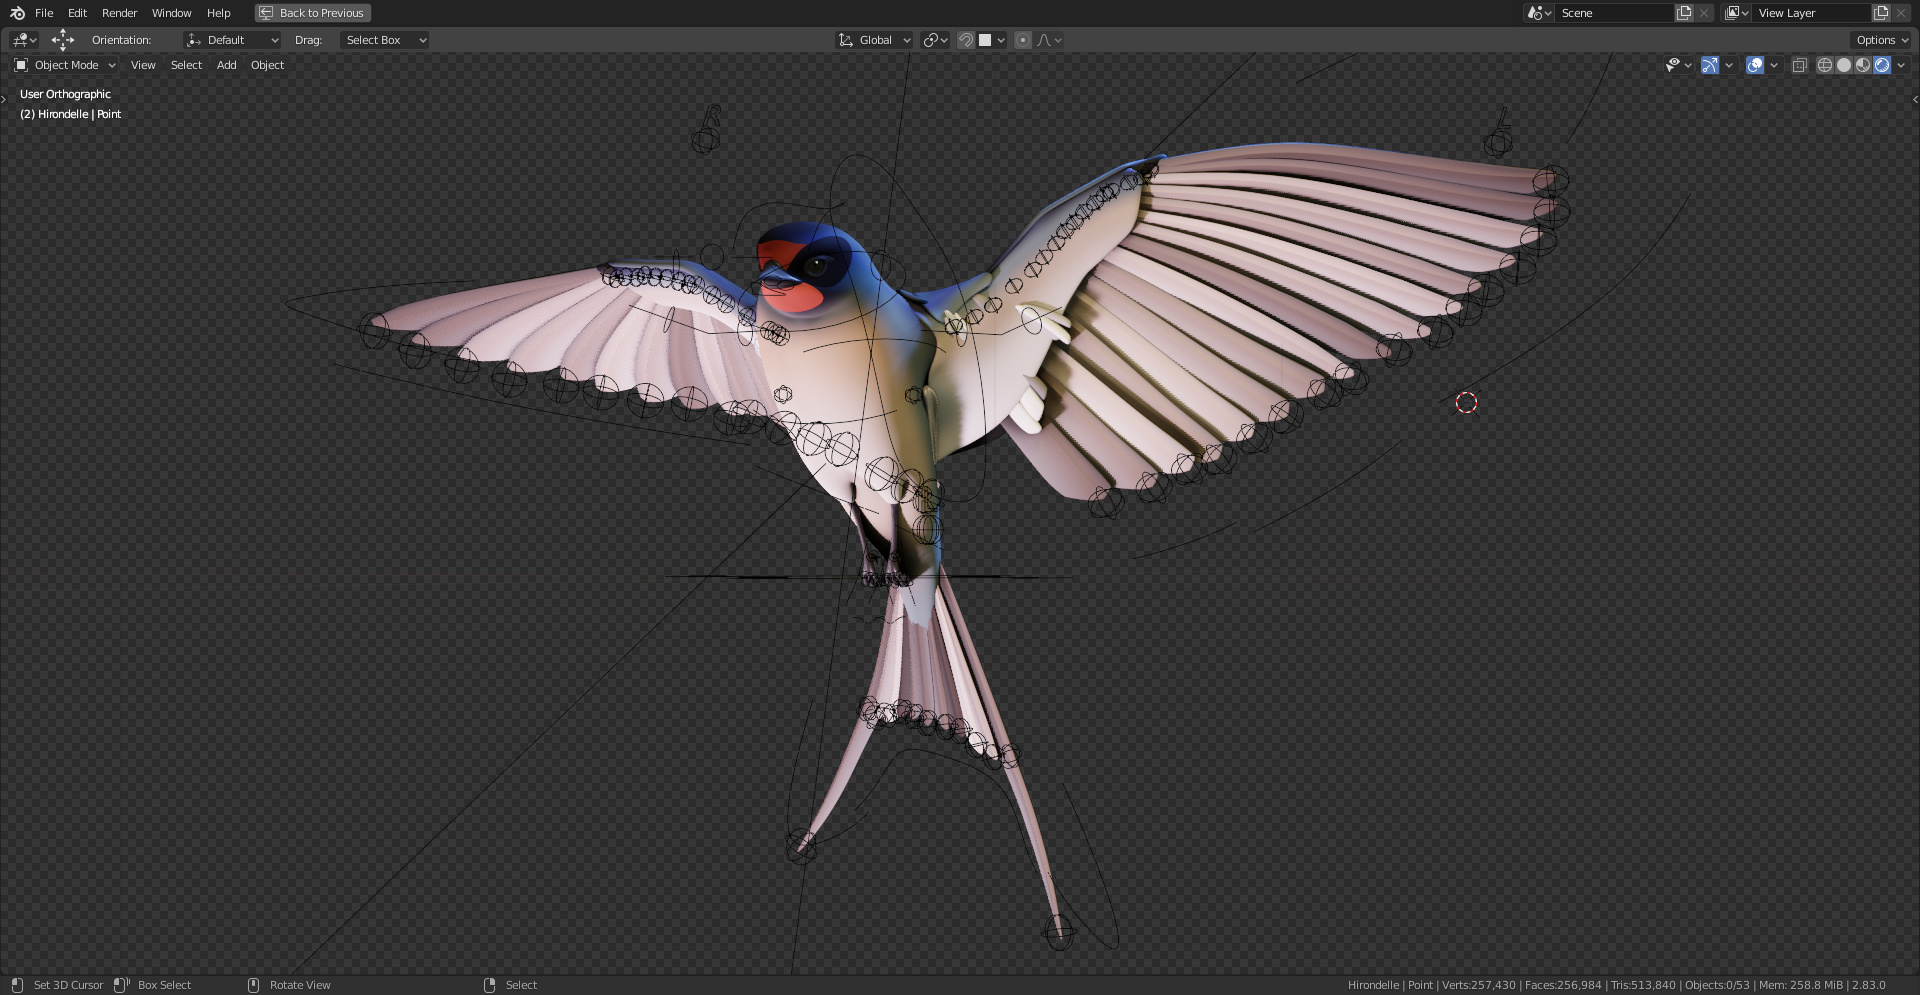The width and height of the screenshot is (1920, 995).
Task: Open the editor type selector dropdown
Action: click(x=24, y=40)
